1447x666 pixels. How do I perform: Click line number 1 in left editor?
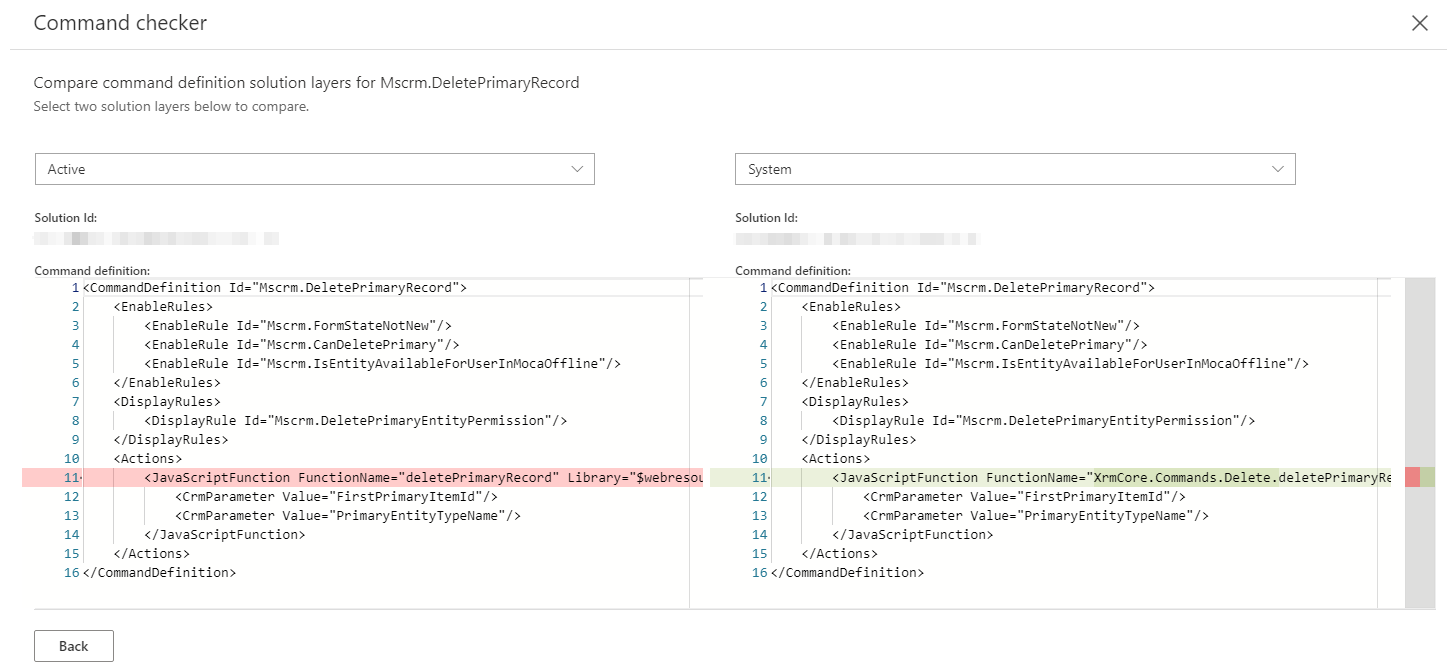pyautogui.click(x=74, y=288)
